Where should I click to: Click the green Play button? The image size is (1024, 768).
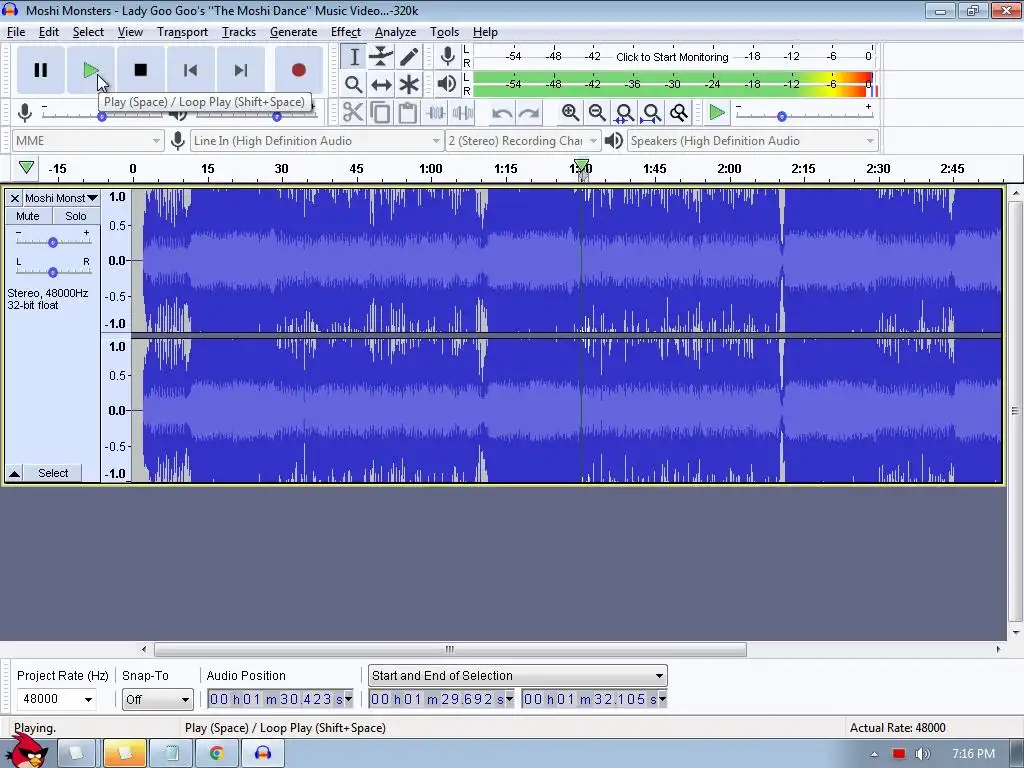point(91,70)
